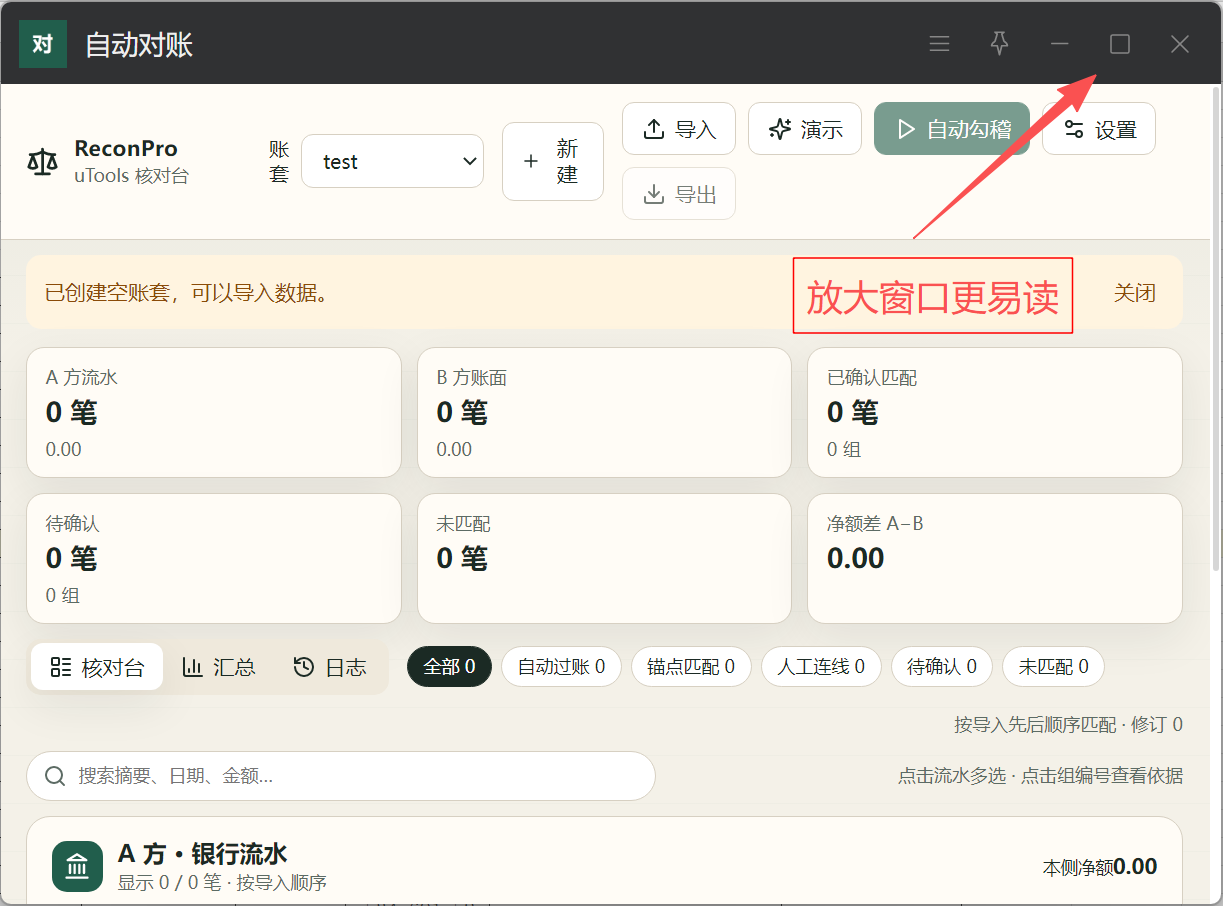This screenshot has width=1223, height=906.
Task: Click the 导出 export button
Action: click(x=679, y=194)
